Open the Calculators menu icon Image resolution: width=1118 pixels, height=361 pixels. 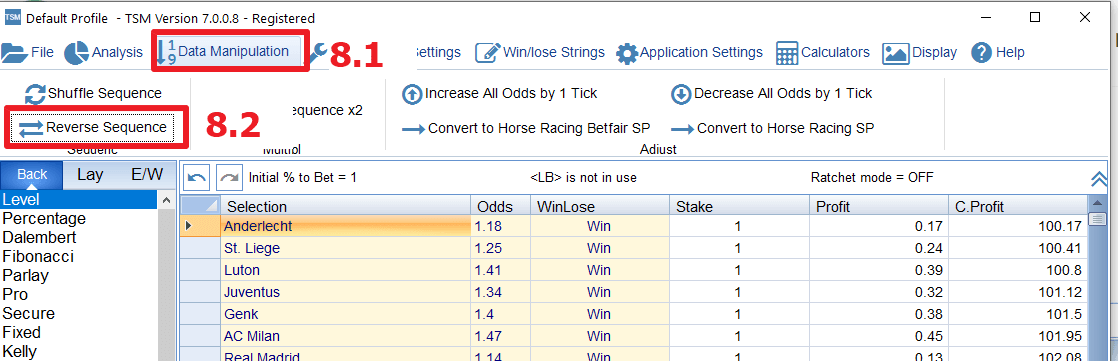point(786,52)
